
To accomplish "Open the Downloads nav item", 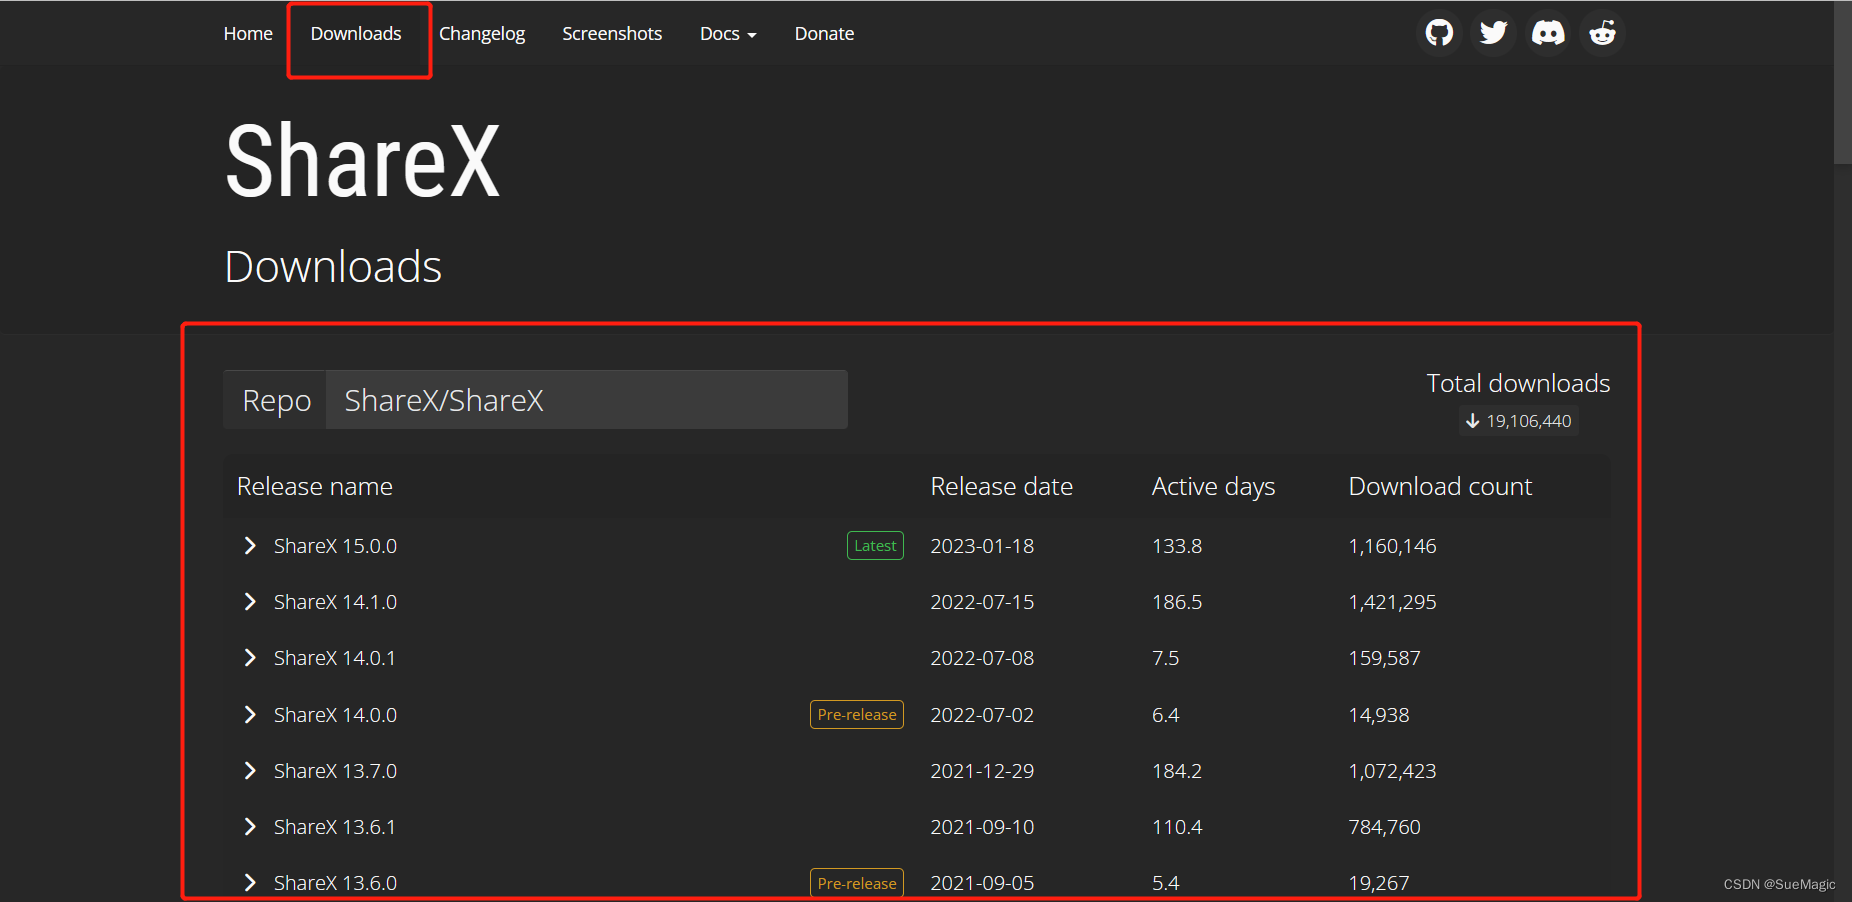I will tap(356, 34).
